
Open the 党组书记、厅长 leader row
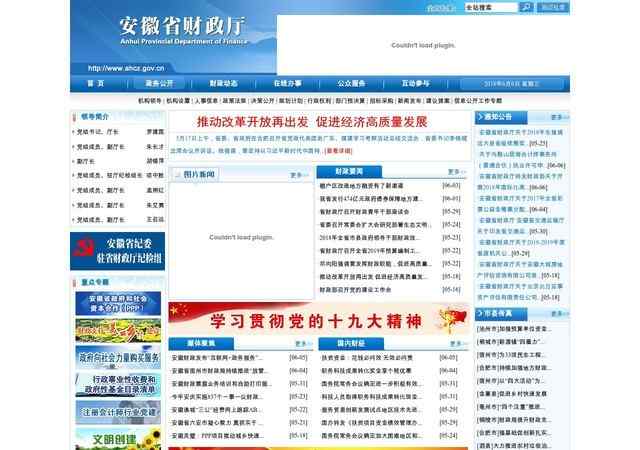118,132
